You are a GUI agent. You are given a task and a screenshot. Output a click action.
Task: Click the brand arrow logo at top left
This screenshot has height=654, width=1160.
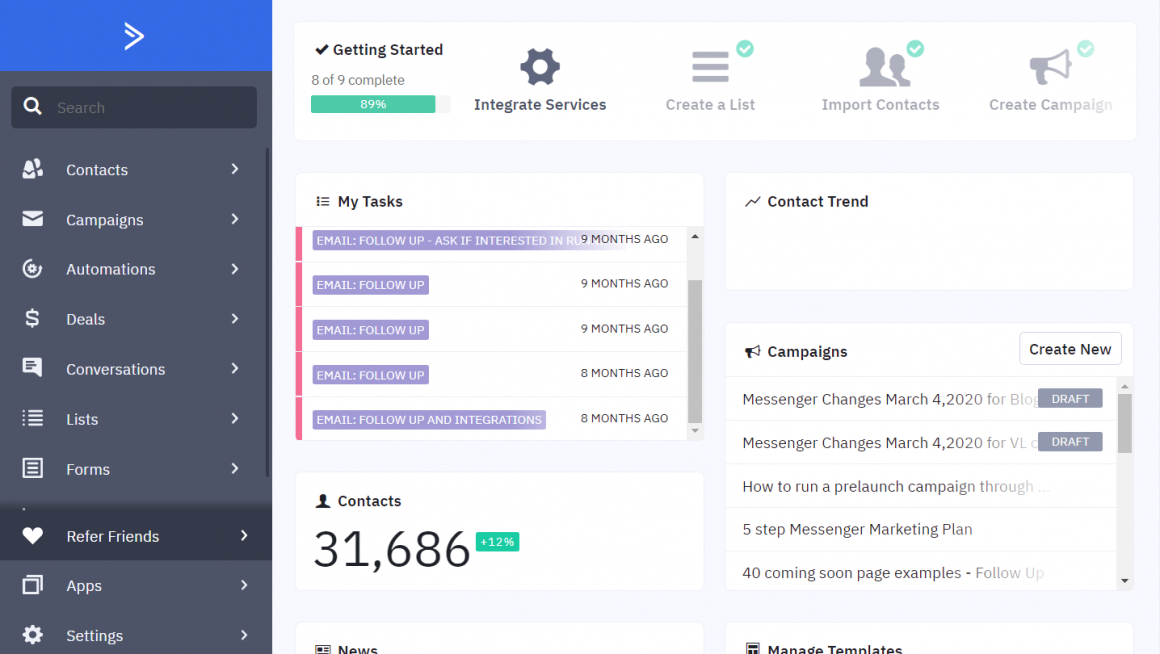tap(135, 36)
